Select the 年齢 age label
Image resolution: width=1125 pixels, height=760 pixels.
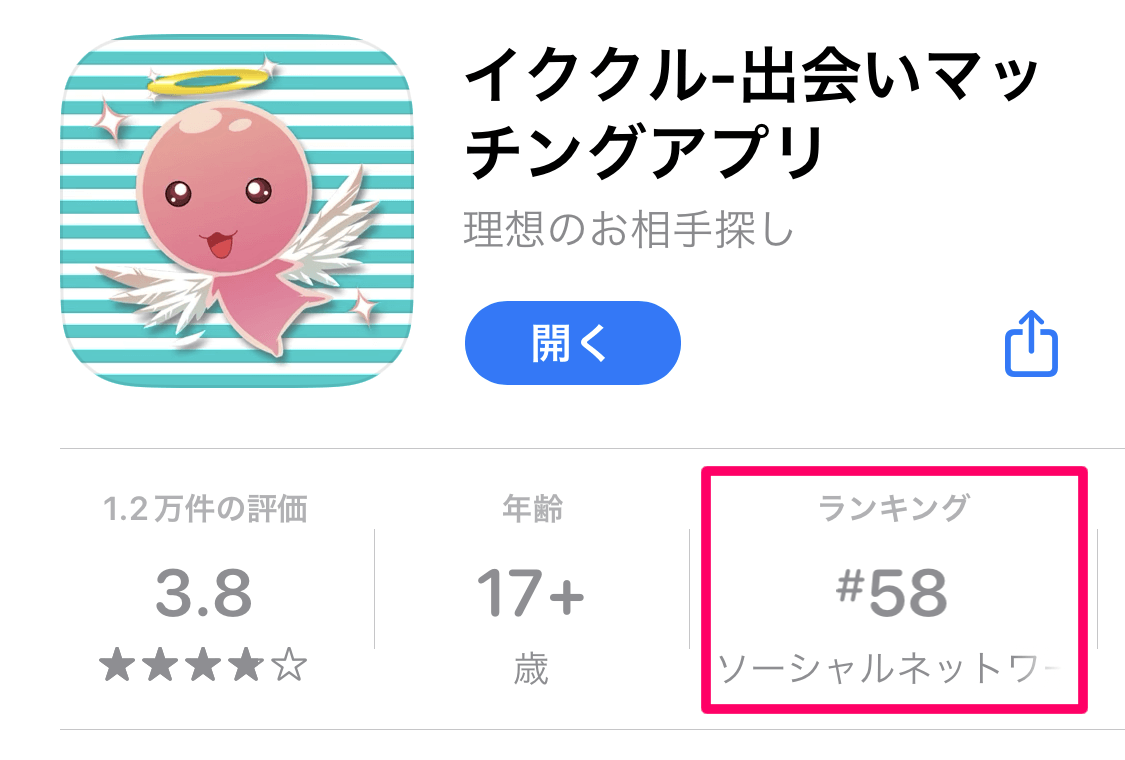point(531,510)
